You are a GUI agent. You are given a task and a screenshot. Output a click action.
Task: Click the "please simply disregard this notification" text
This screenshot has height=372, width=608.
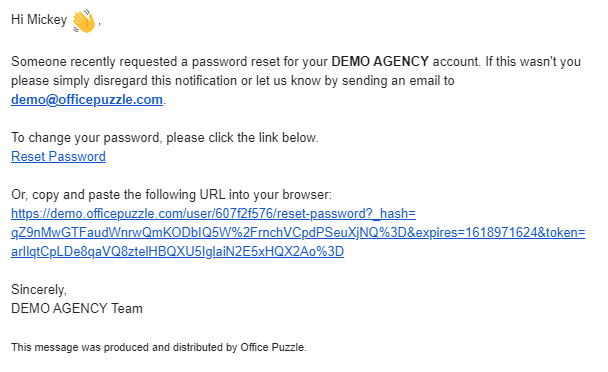[x=124, y=80]
